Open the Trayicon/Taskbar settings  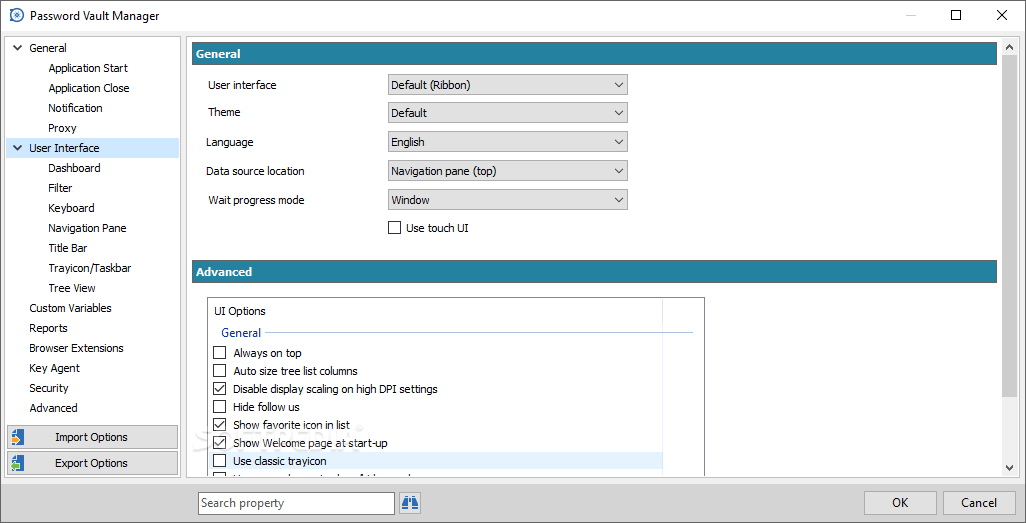[90, 268]
